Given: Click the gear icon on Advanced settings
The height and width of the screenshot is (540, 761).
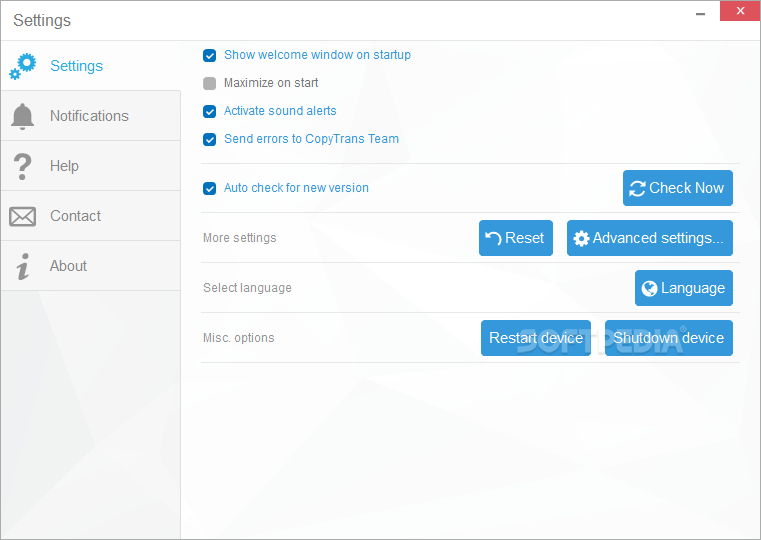Looking at the screenshot, I should coord(581,239).
